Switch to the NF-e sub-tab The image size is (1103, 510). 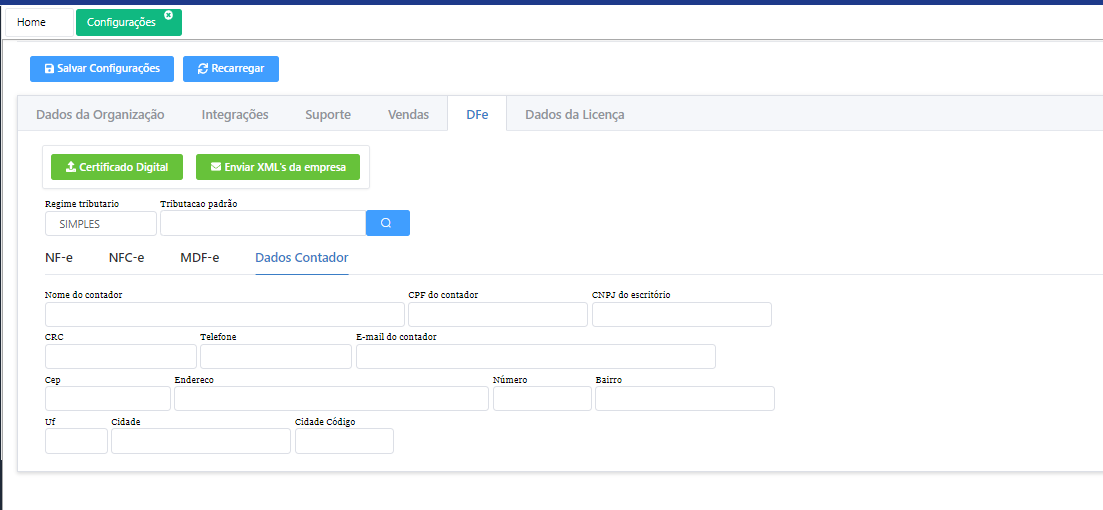[59, 257]
